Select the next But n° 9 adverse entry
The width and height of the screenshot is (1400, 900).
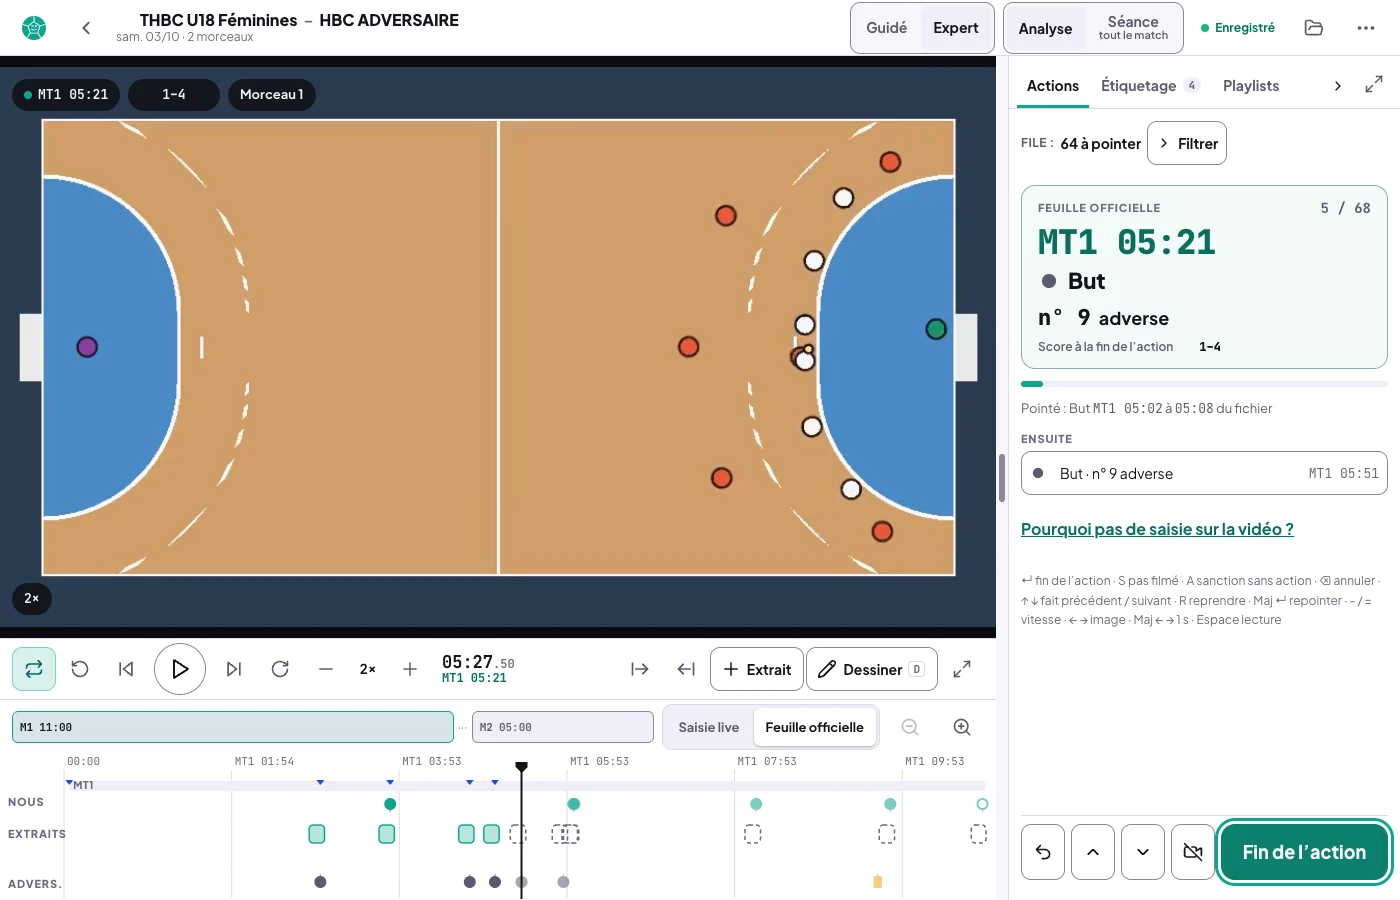[x=1204, y=473]
